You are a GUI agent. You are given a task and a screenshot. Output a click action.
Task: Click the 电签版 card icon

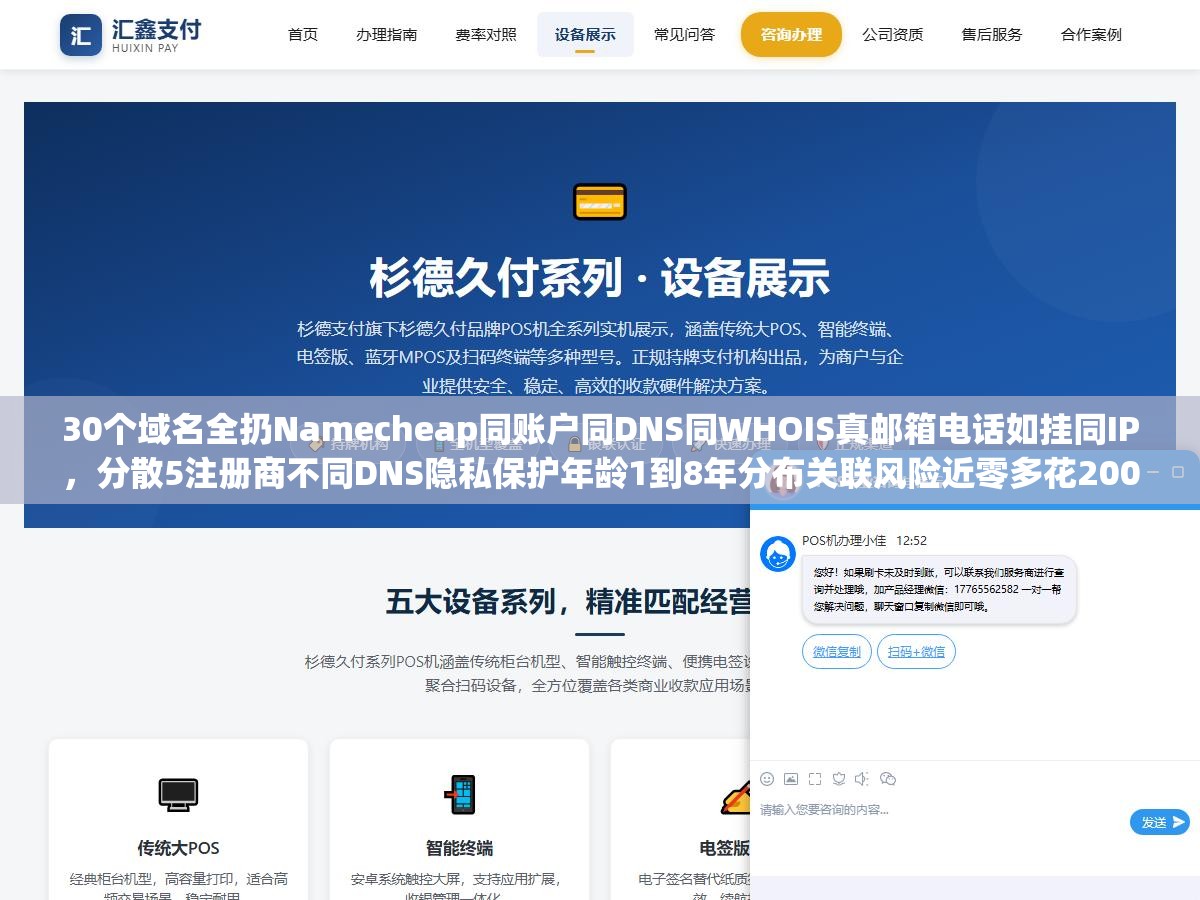tap(735, 797)
